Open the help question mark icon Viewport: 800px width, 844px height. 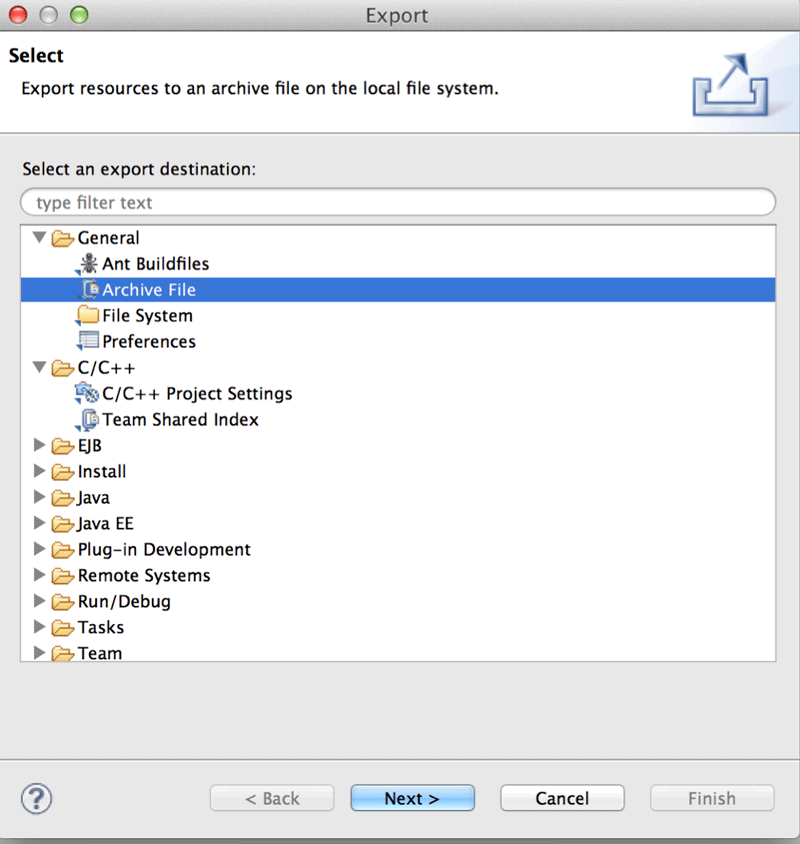(36, 798)
